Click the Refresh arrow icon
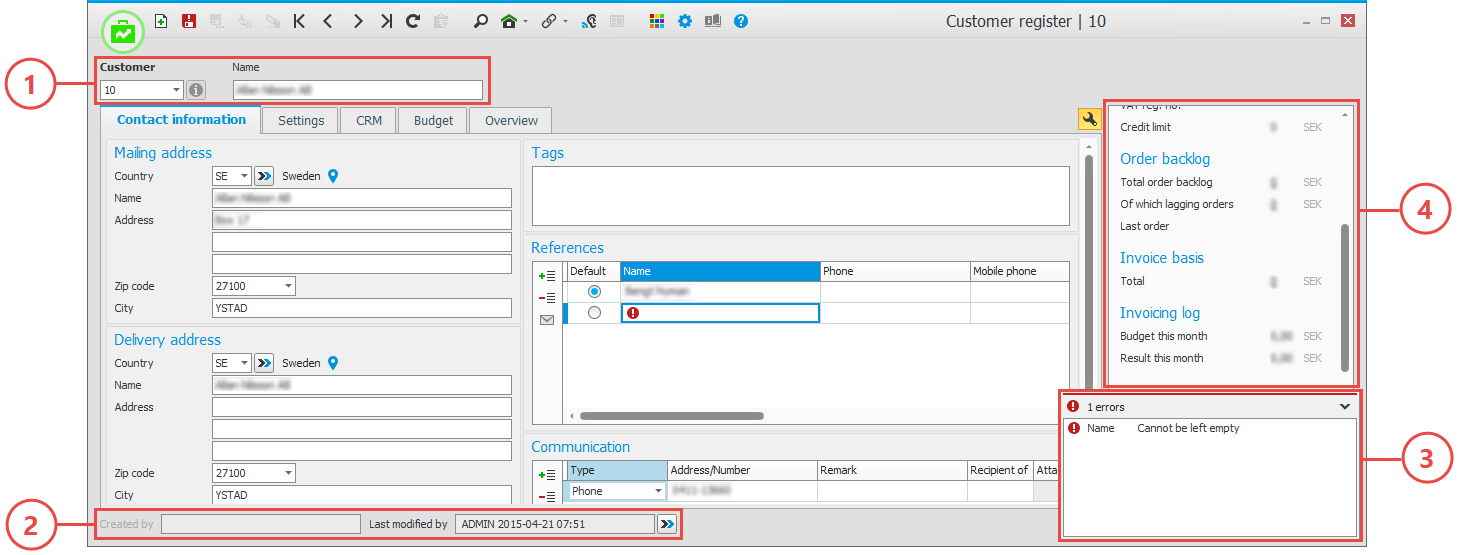 click(x=413, y=21)
